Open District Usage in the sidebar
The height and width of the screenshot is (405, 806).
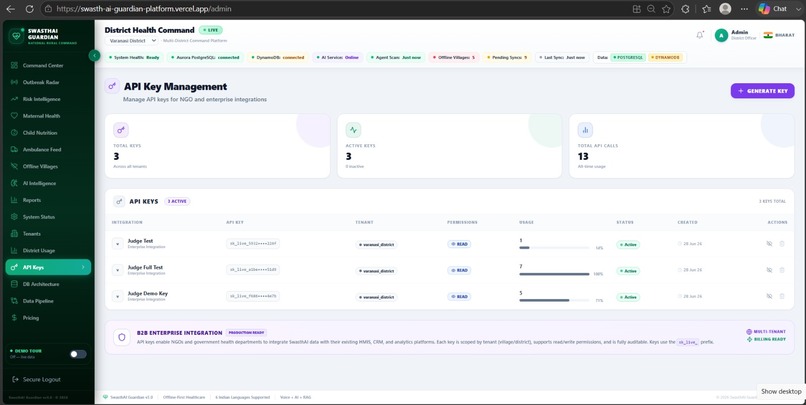click(39, 251)
